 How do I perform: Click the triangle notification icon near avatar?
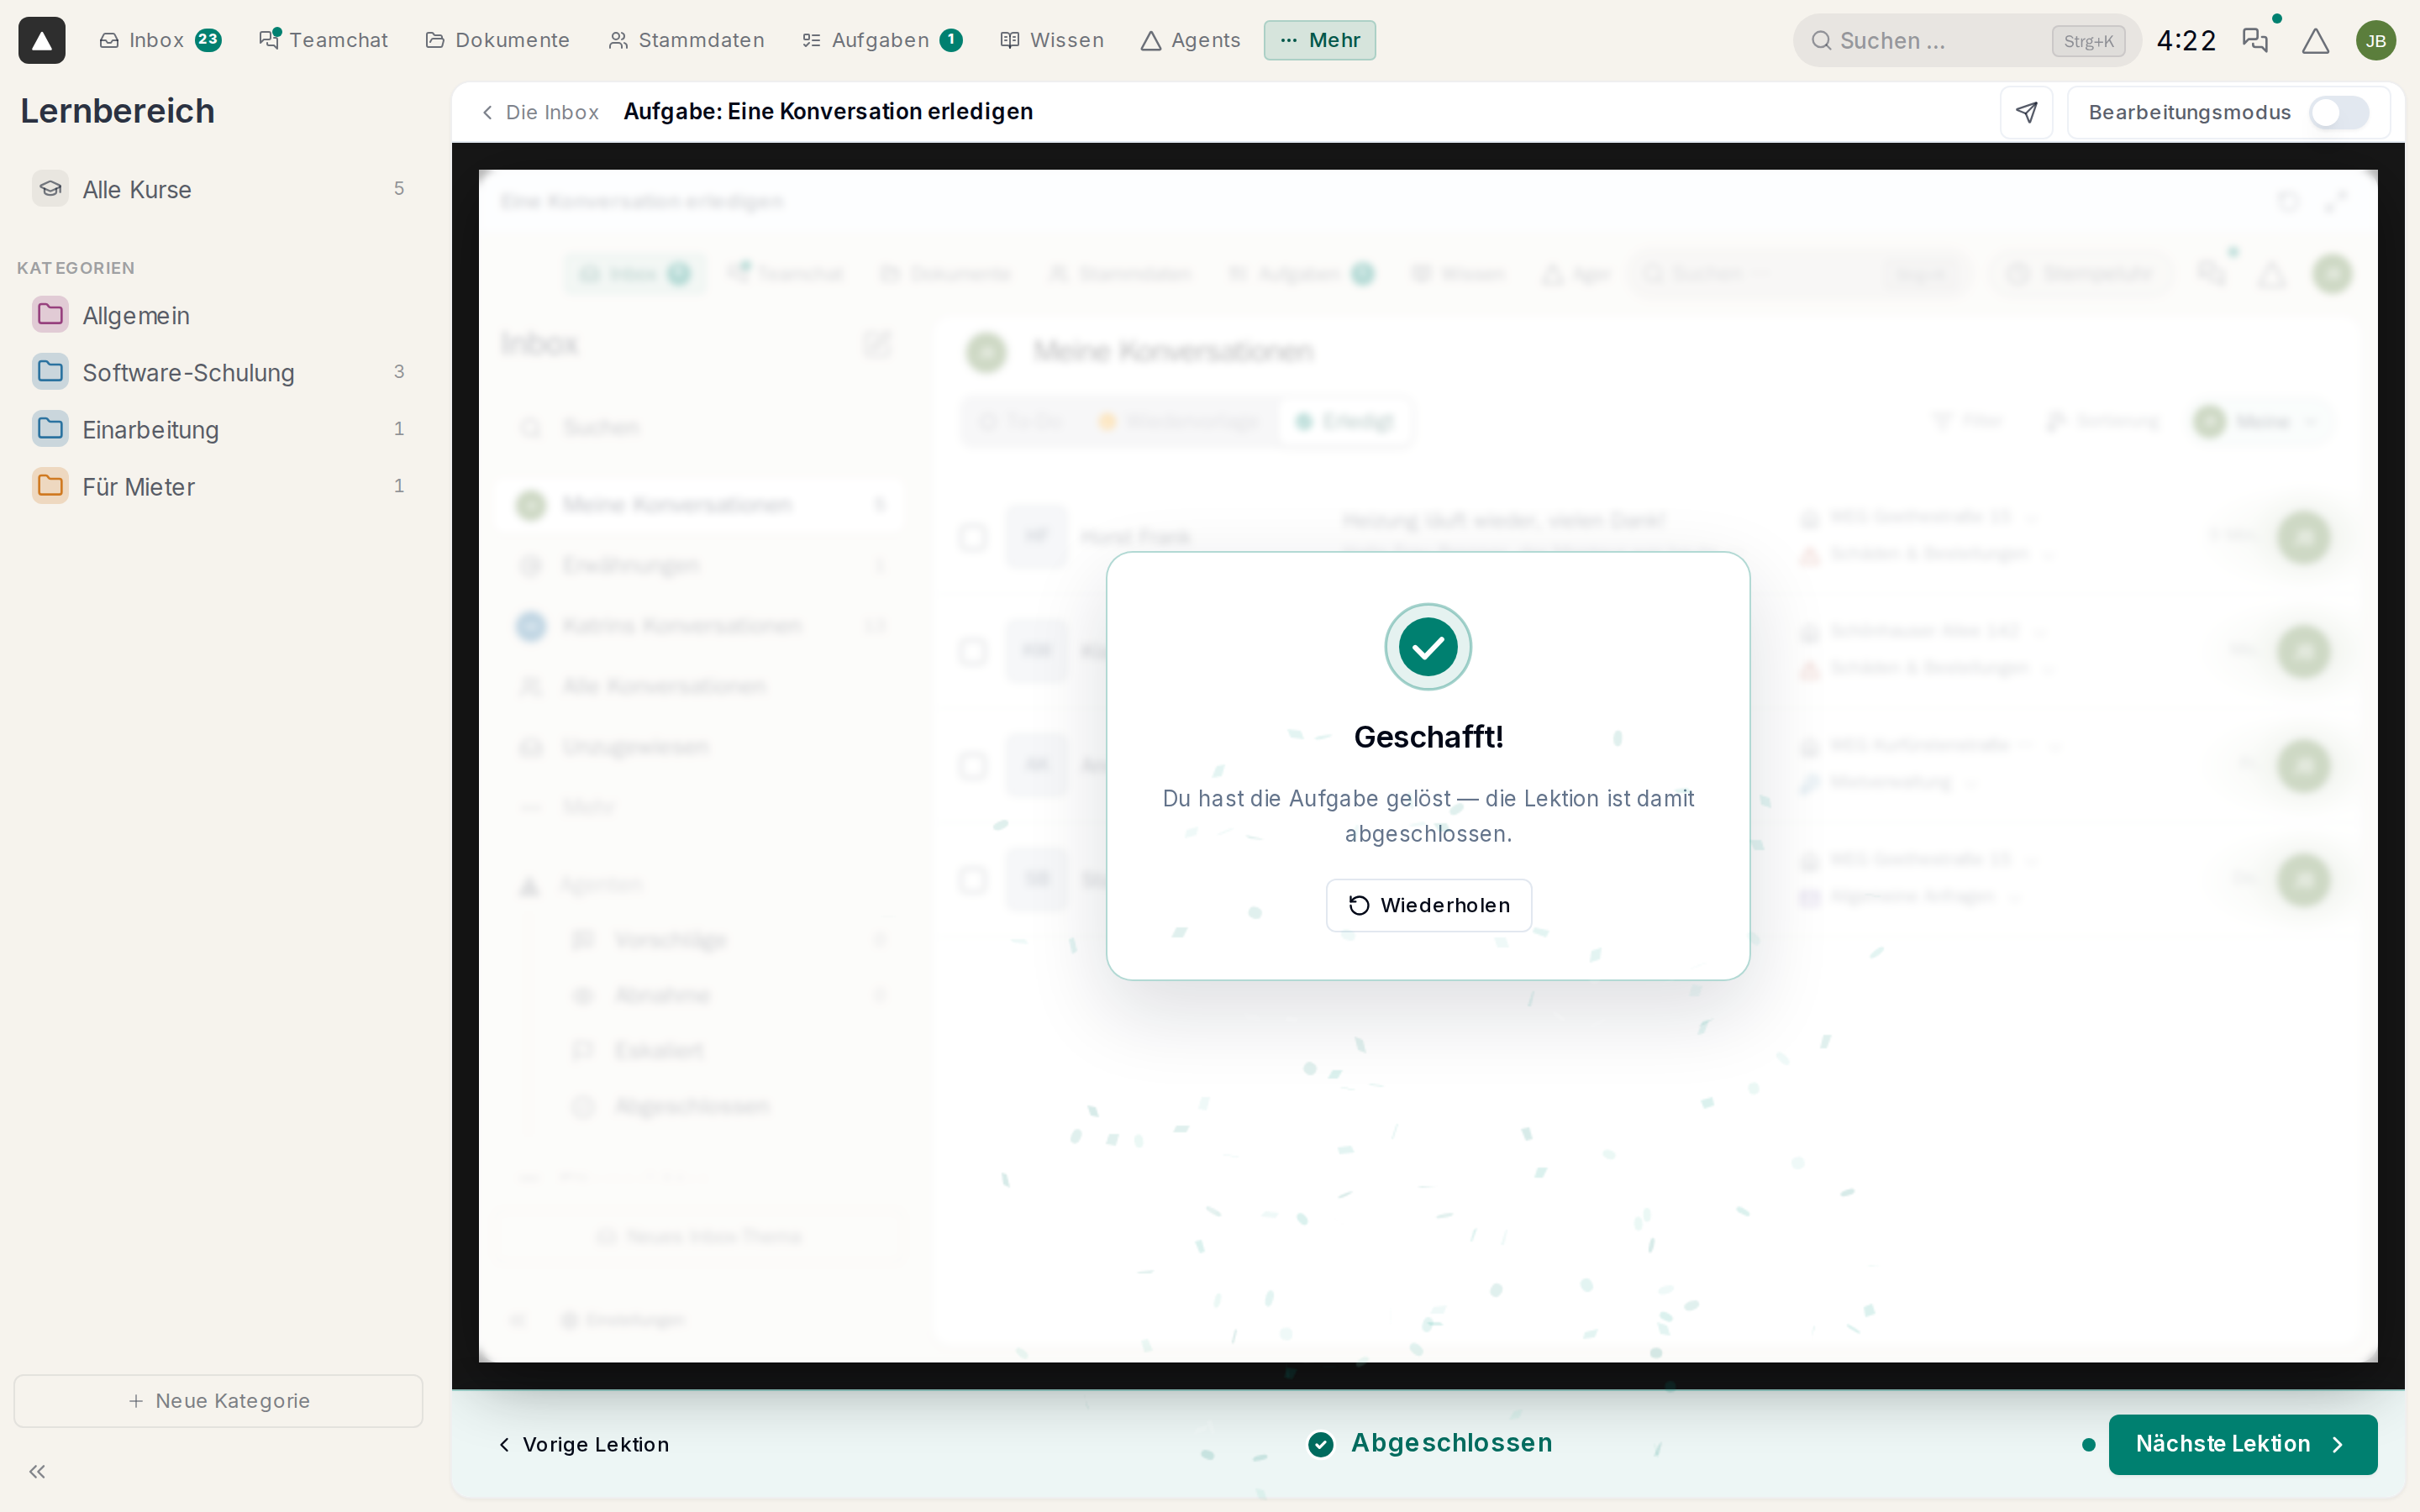click(2315, 40)
